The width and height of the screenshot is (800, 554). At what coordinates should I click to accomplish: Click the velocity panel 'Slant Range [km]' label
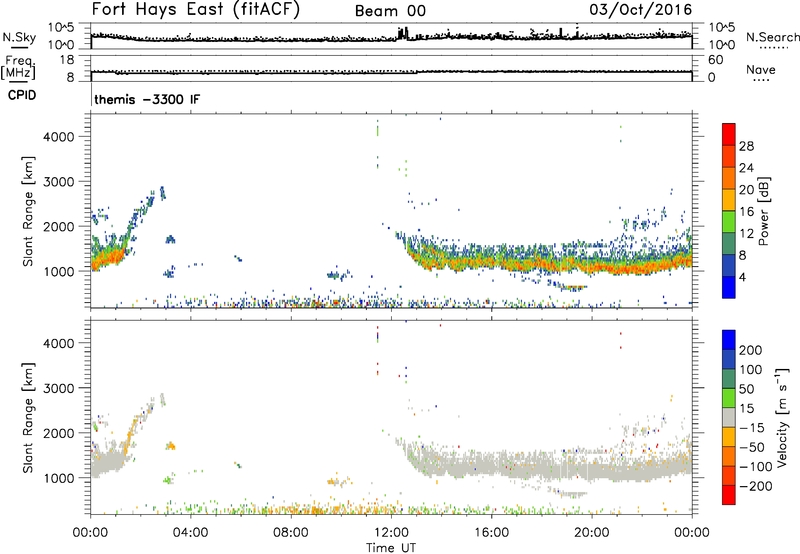(x=28, y=417)
